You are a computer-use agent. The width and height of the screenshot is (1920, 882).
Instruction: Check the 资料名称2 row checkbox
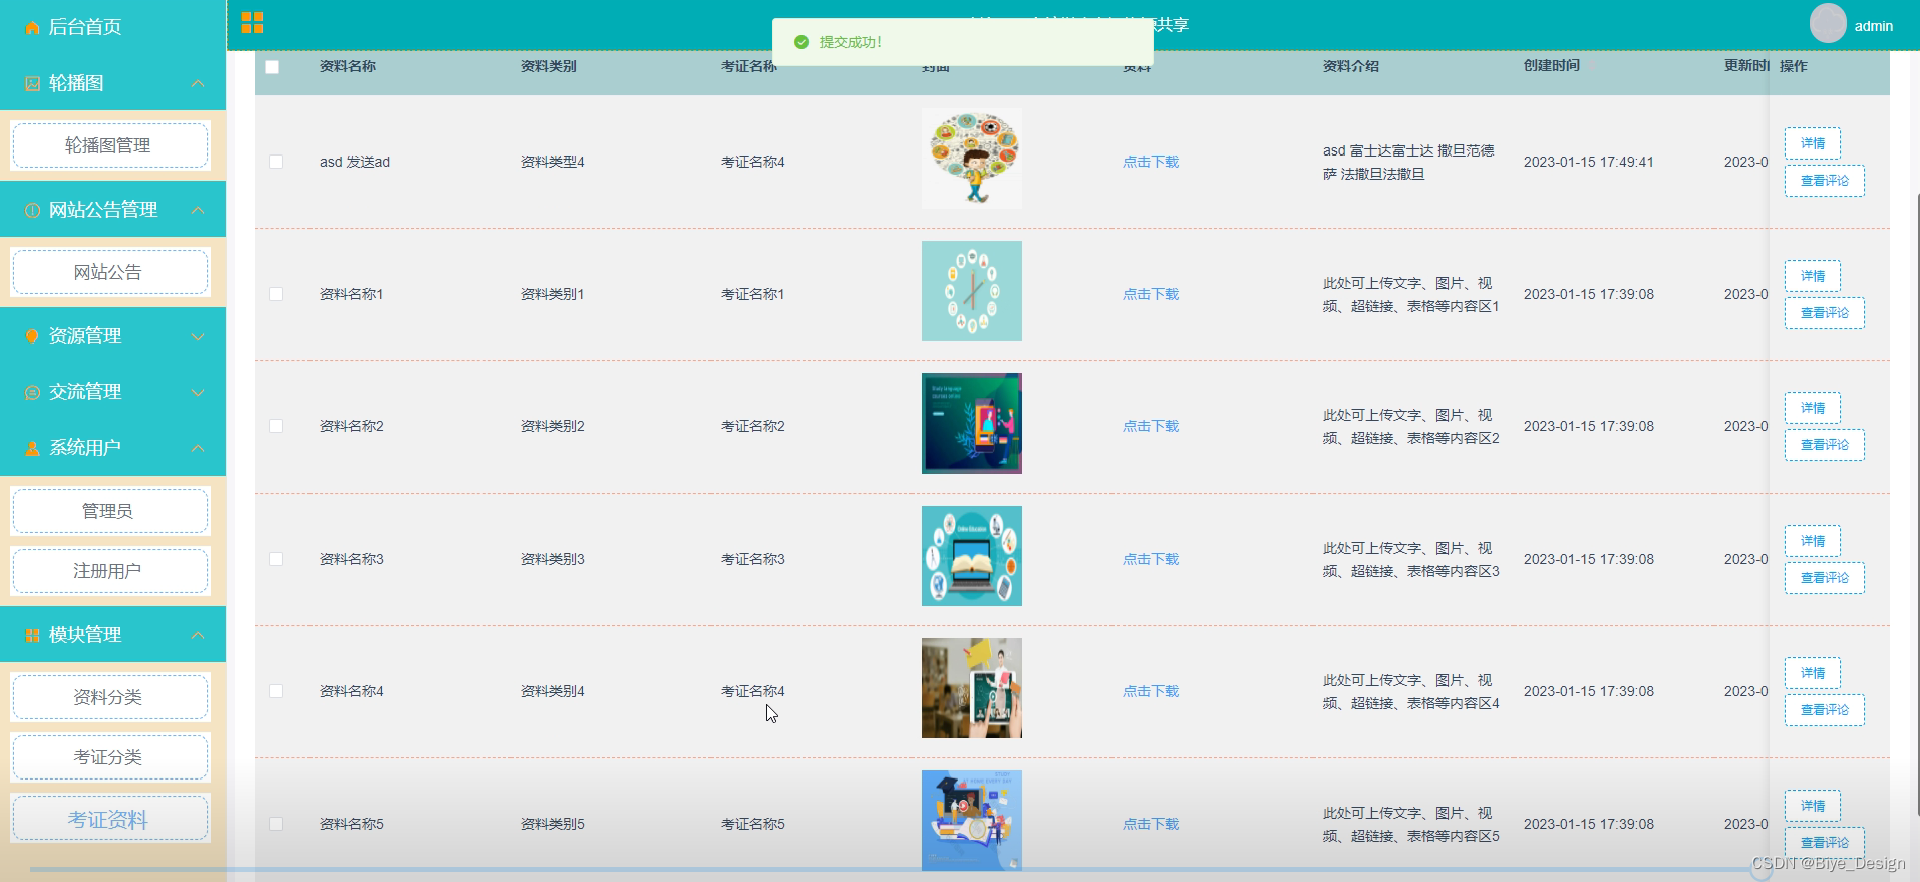point(276,426)
